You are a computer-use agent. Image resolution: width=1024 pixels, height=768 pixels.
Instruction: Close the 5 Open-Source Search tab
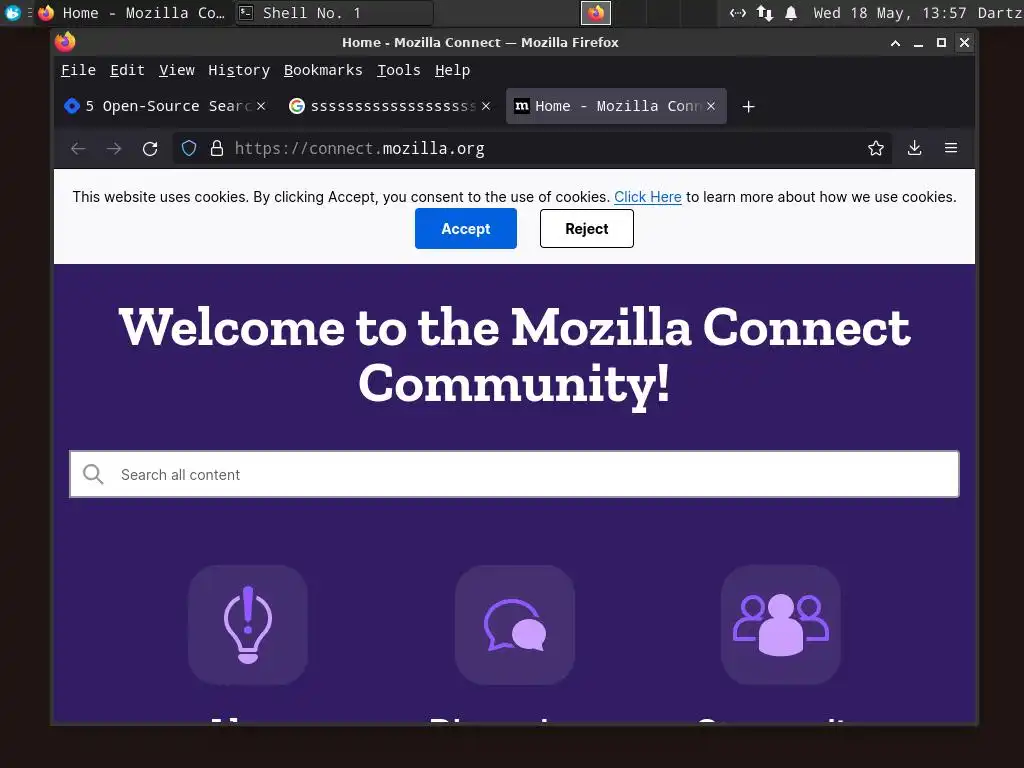(261, 106)
